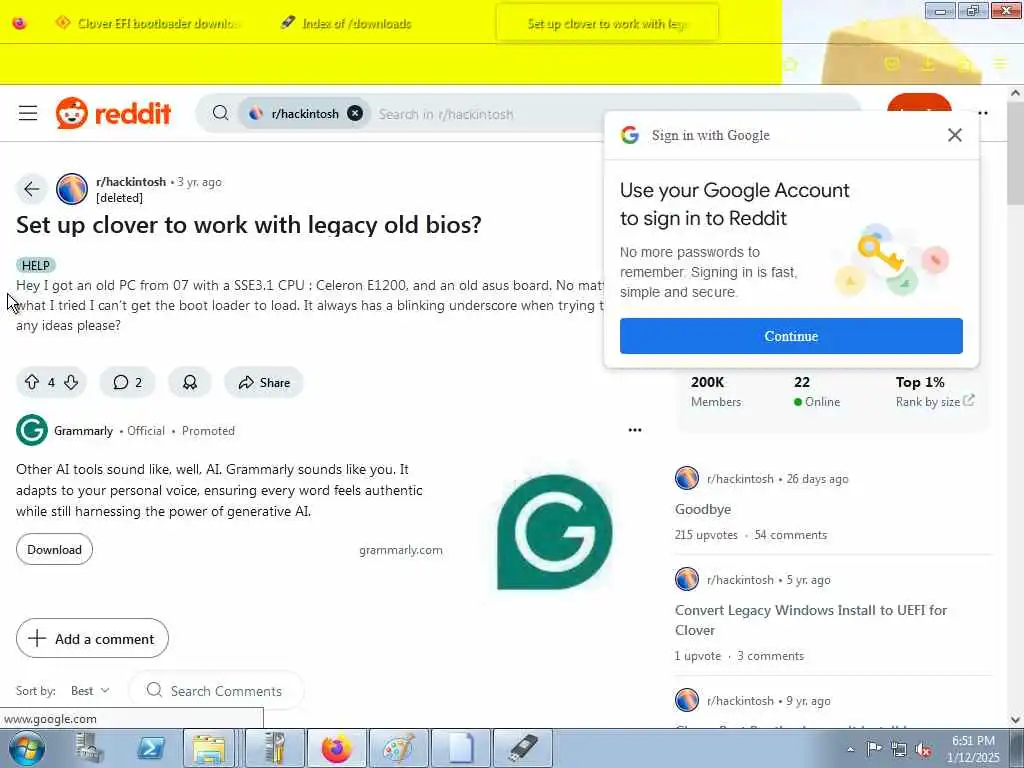Open Windows Start menu orb

click(27, 748)
